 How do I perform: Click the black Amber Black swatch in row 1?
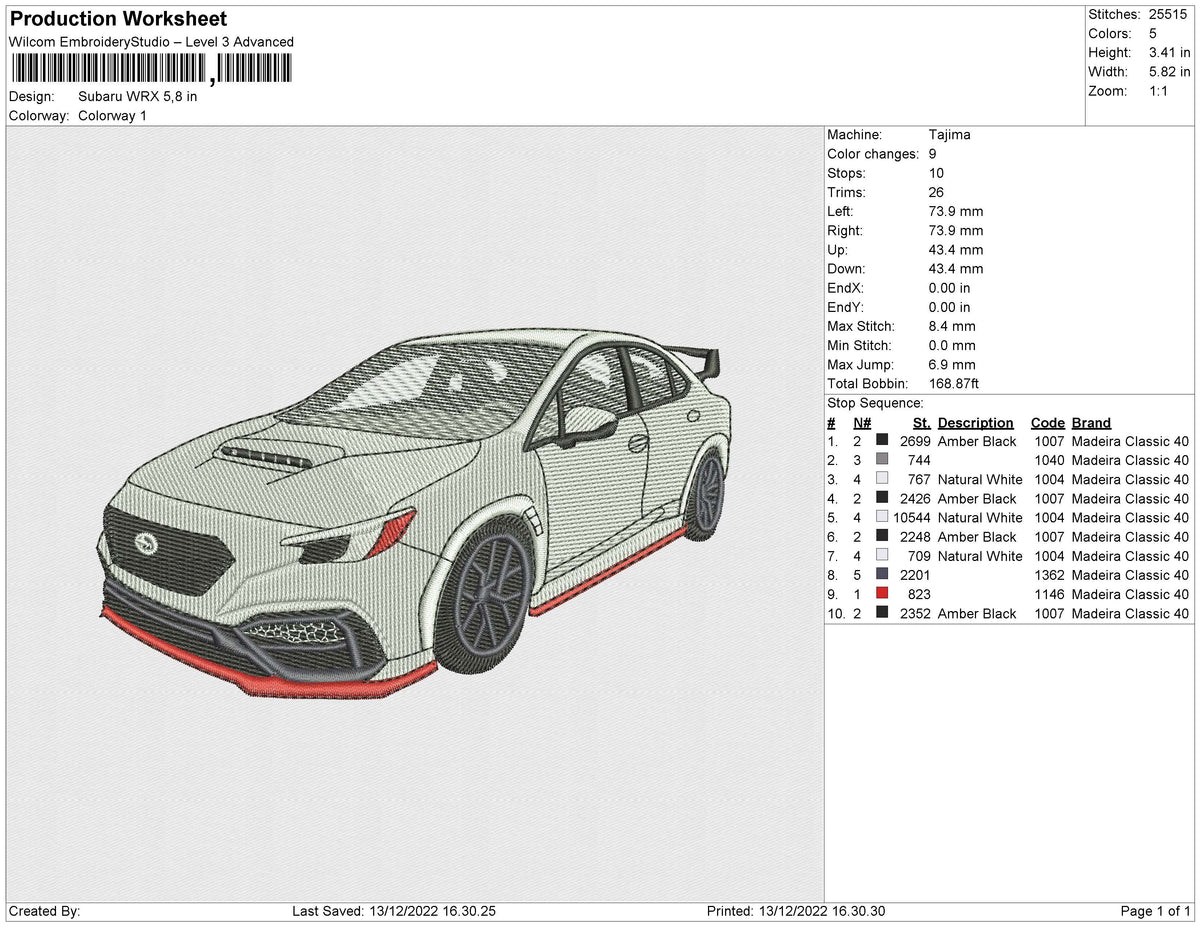pyautogui.click(x=882, y=441)
